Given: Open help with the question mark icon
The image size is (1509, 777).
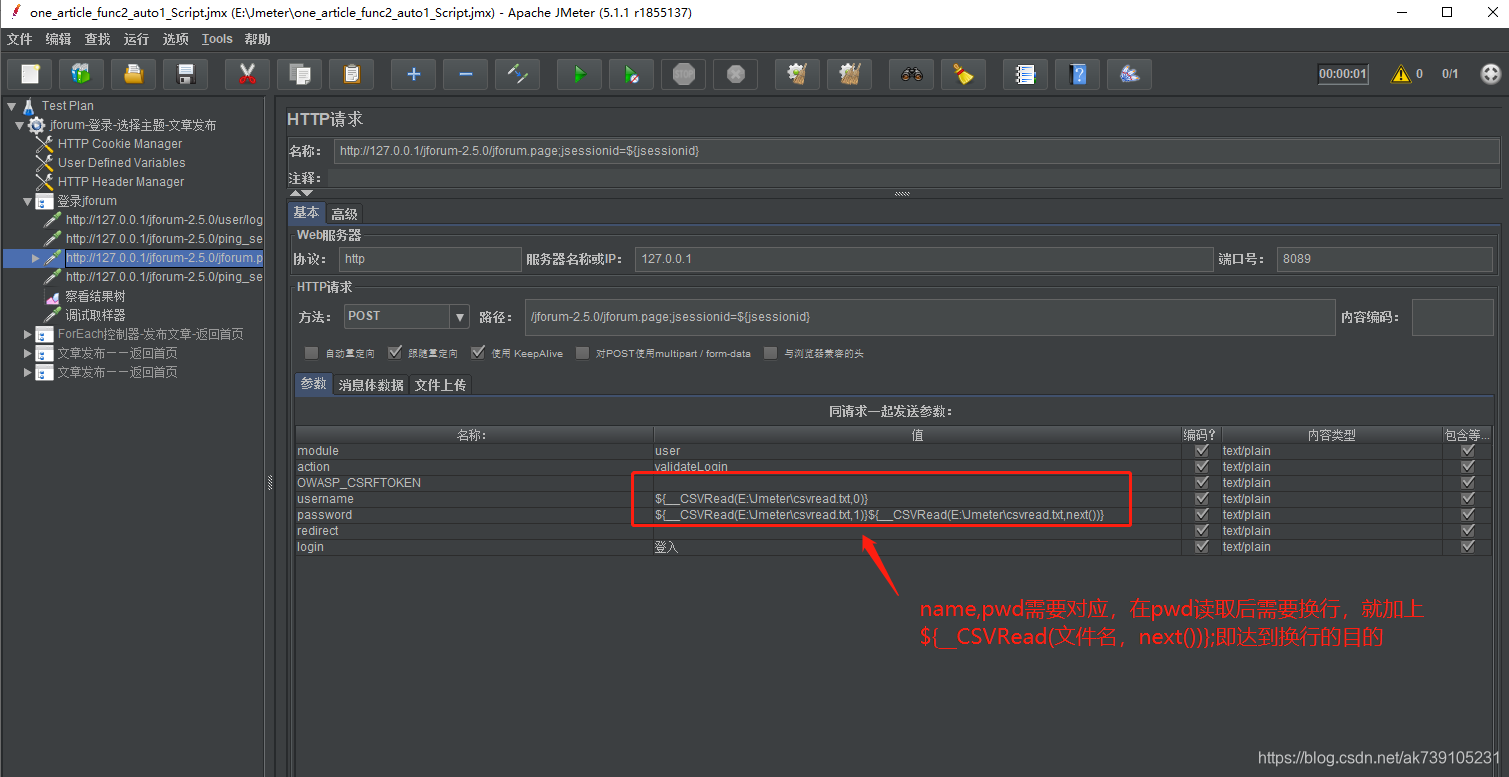Looking at the screenshot, I should [x=1077, y=74].
